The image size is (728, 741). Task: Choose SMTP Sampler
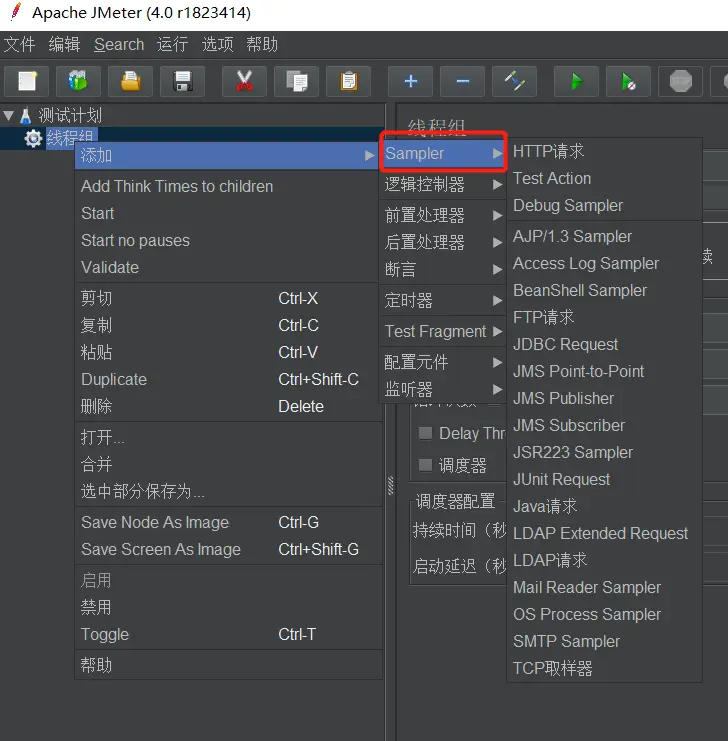pos(604,641)
